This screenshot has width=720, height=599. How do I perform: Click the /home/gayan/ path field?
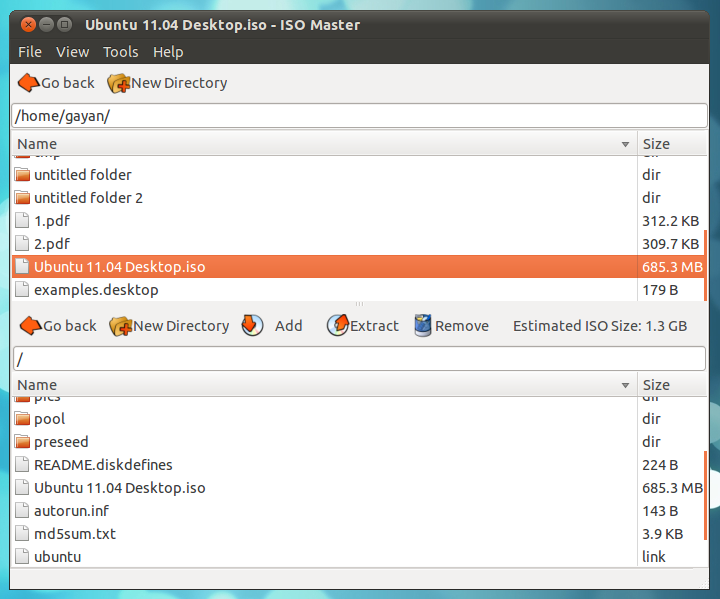pos(359,116)
